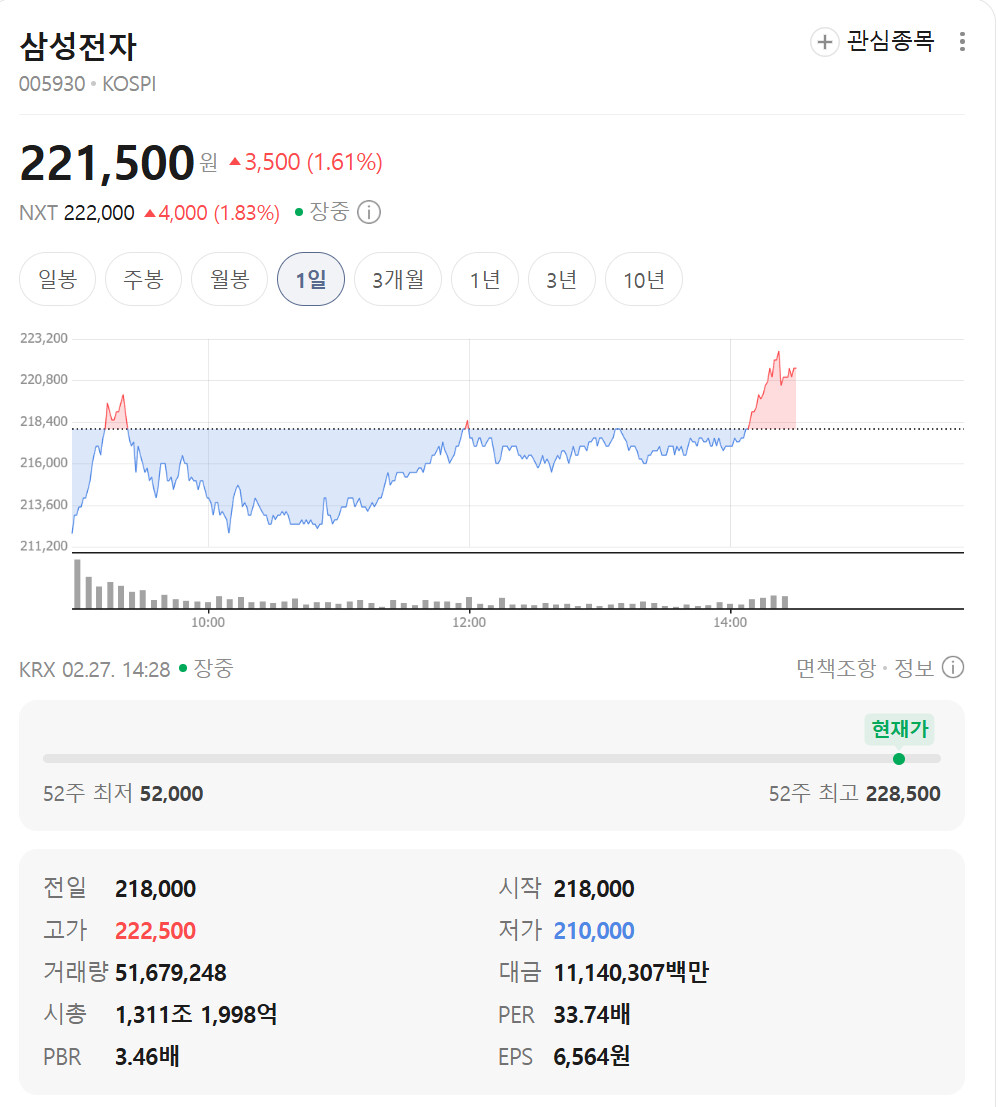Show the 1년 price chart
Image resolution: width=998 pixels, height=1107 pixels.
click(x=484, y=279)
